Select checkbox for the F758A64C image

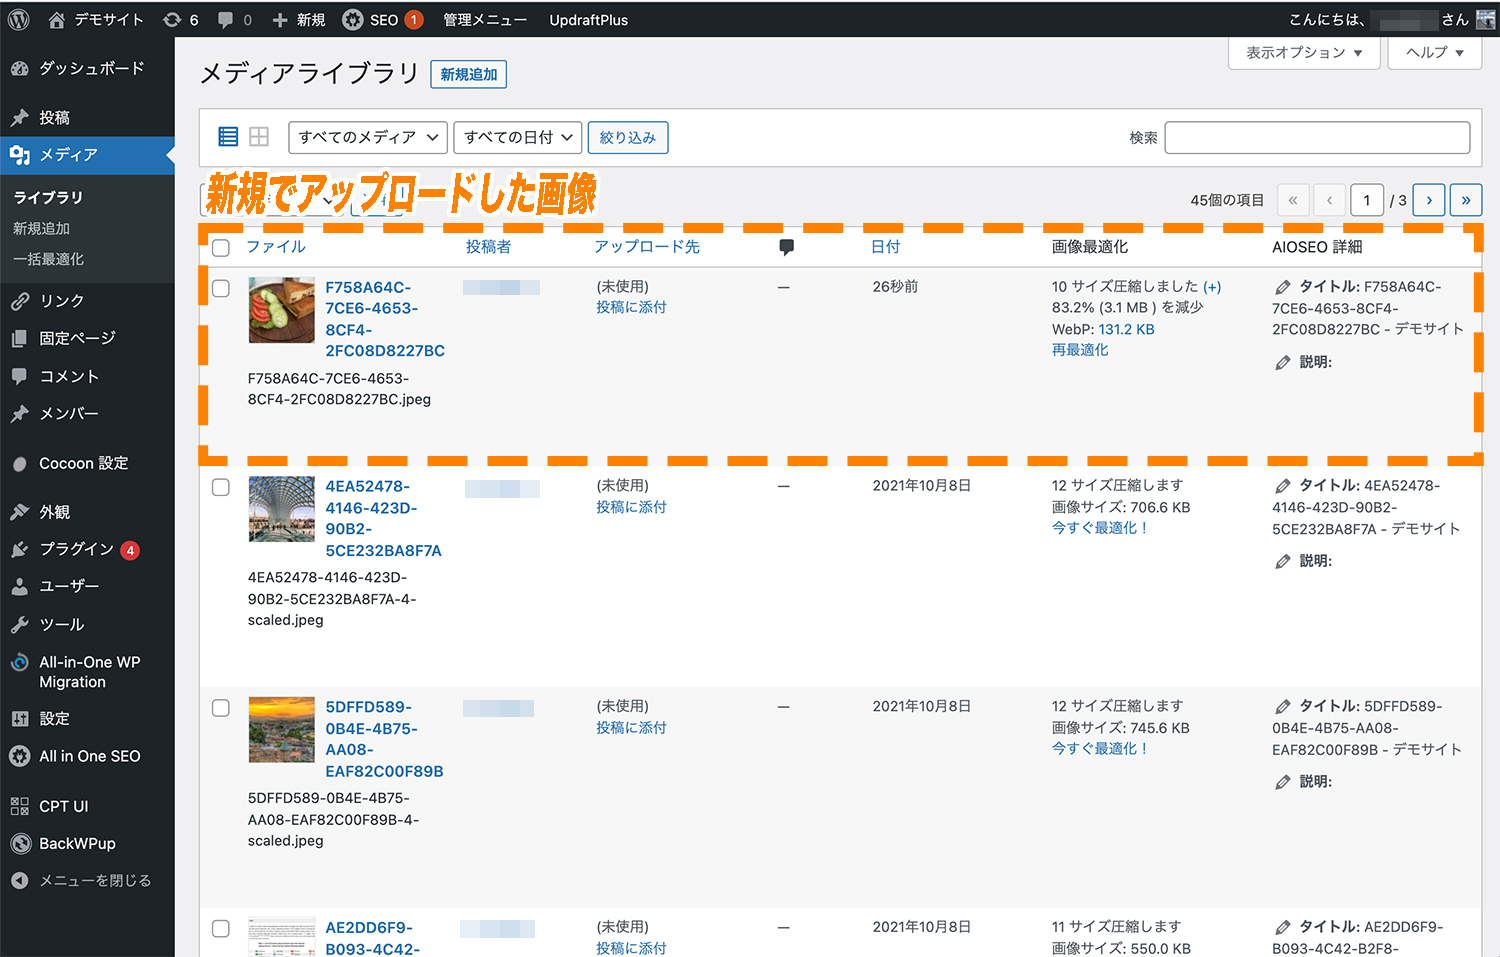(221, 288)
